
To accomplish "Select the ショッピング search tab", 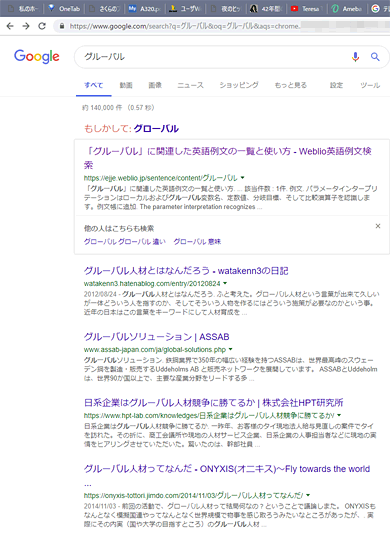I will click(239, 85).
